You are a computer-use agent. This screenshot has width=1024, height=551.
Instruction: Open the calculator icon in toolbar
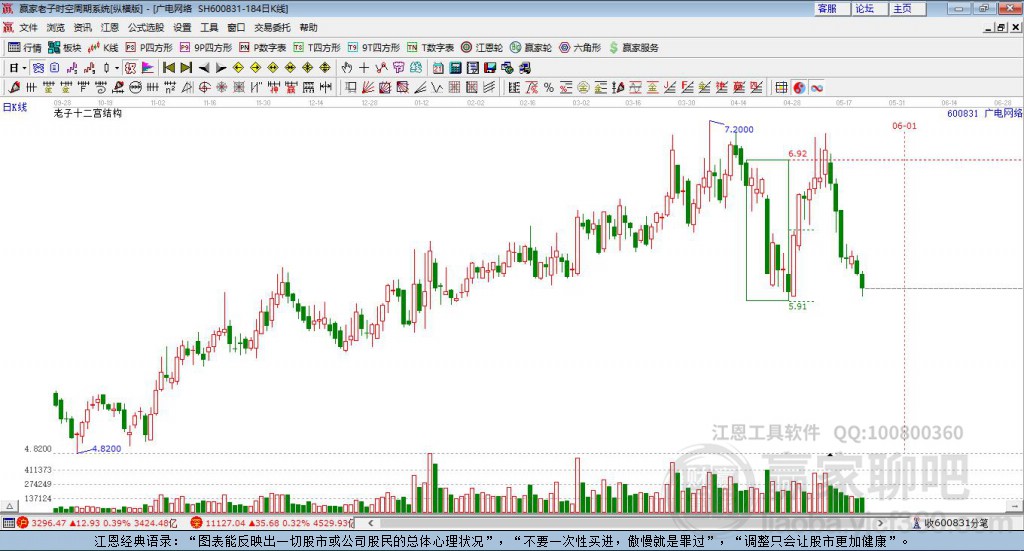[x=455, y=68]
